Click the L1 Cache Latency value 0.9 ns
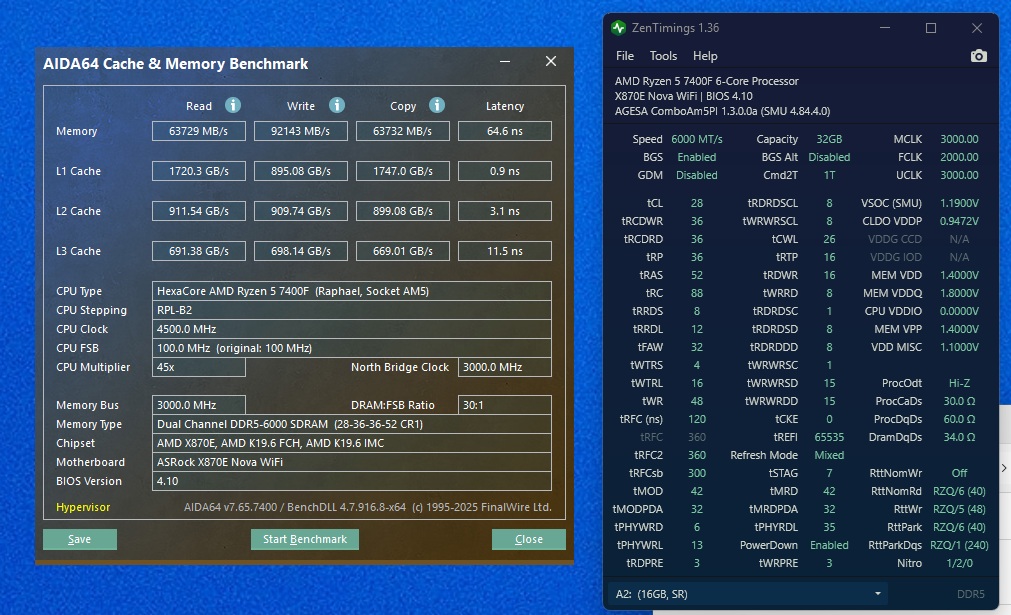 point(505,171)
